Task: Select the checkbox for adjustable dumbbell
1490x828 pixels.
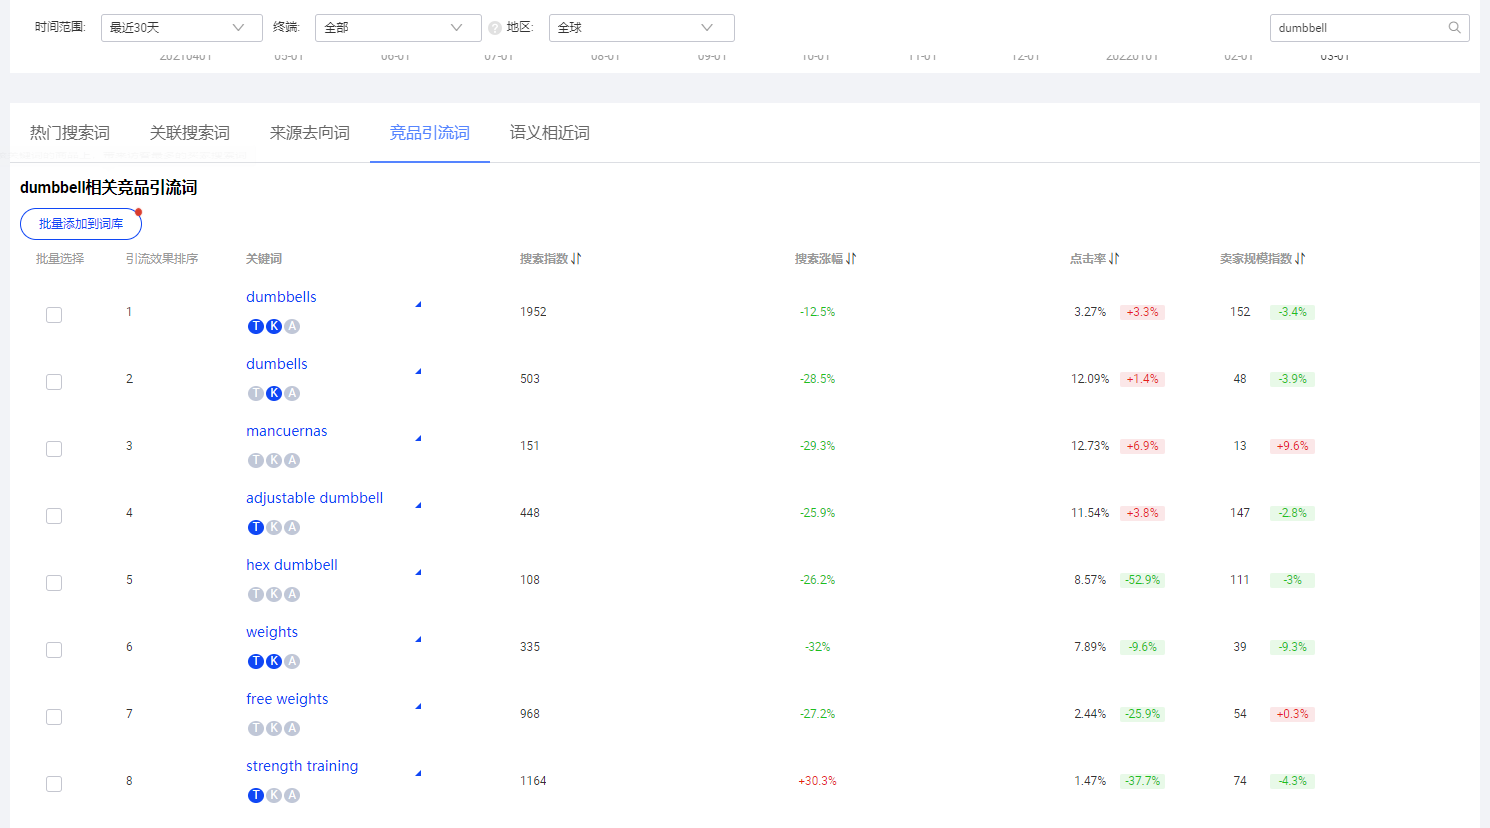Action: pos(54,516)
